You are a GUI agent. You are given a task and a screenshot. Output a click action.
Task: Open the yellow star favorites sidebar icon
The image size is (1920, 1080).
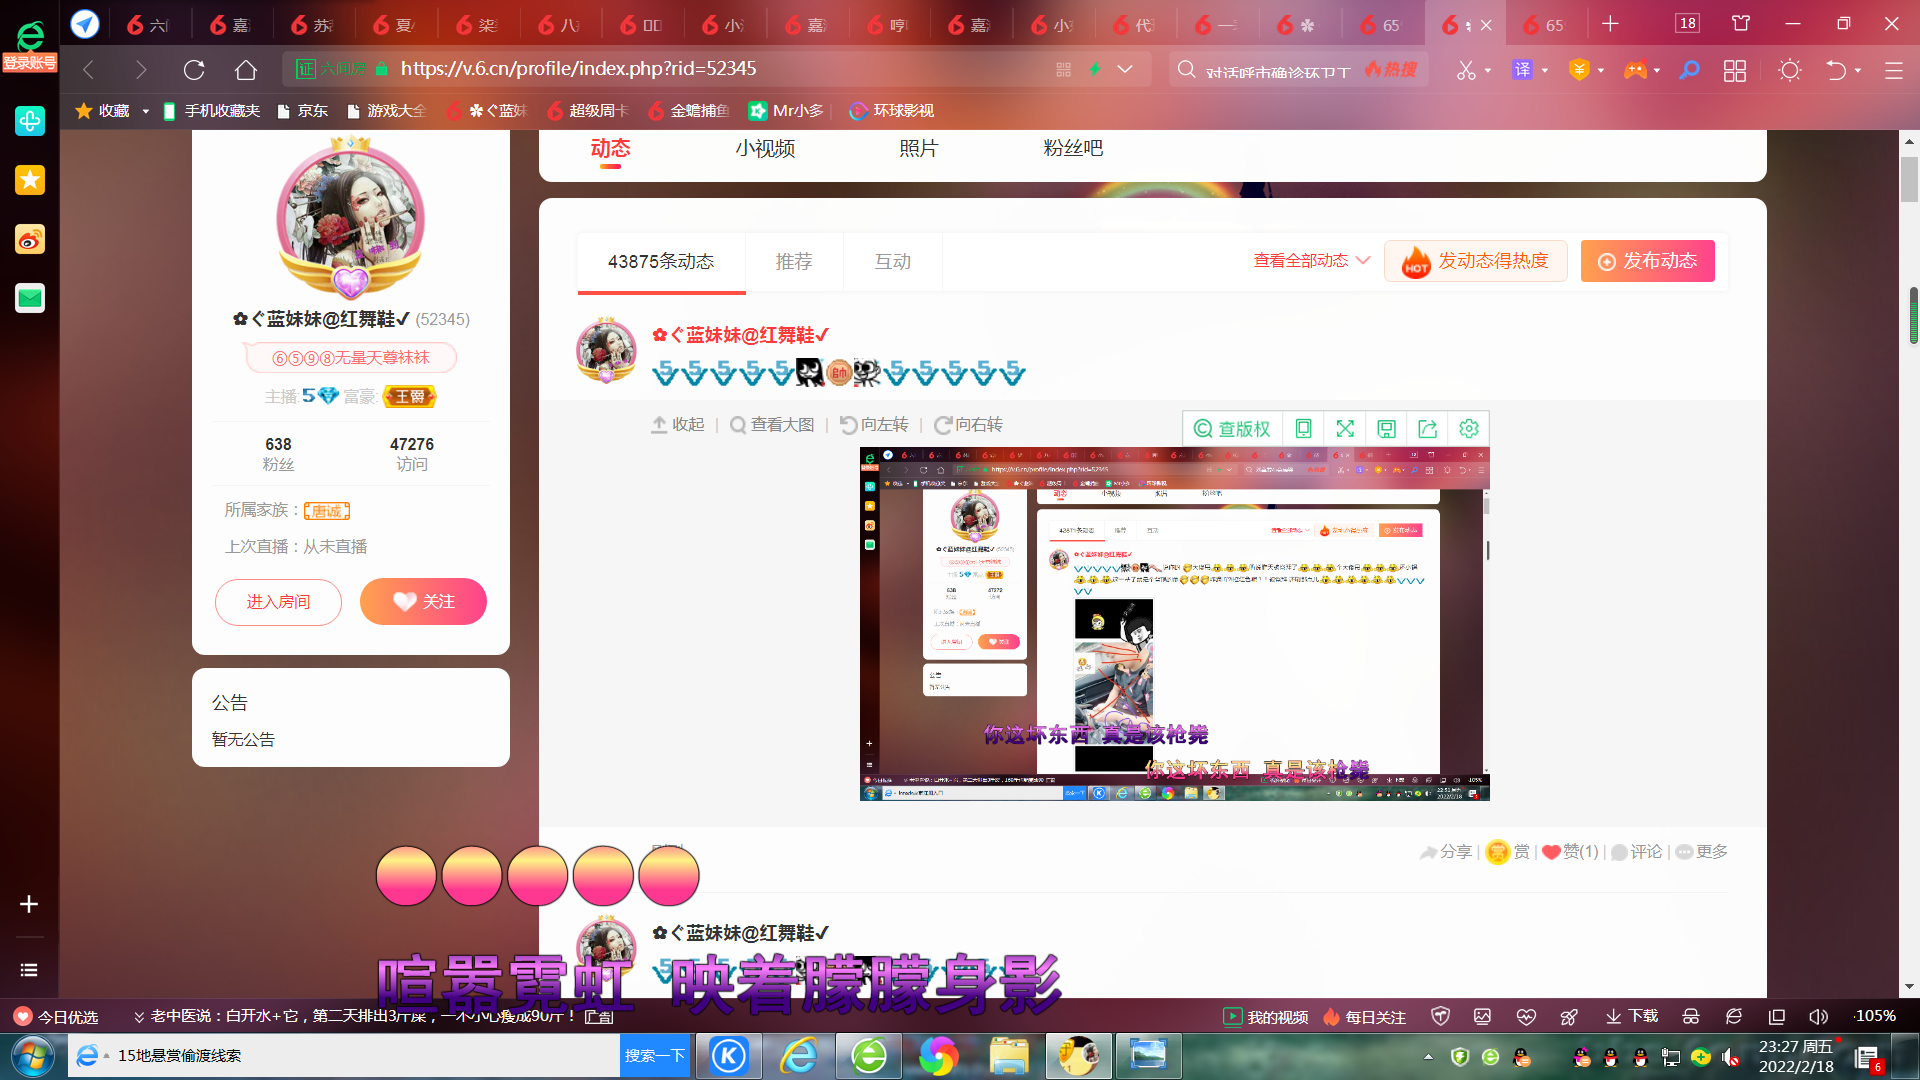pos(30,180)
